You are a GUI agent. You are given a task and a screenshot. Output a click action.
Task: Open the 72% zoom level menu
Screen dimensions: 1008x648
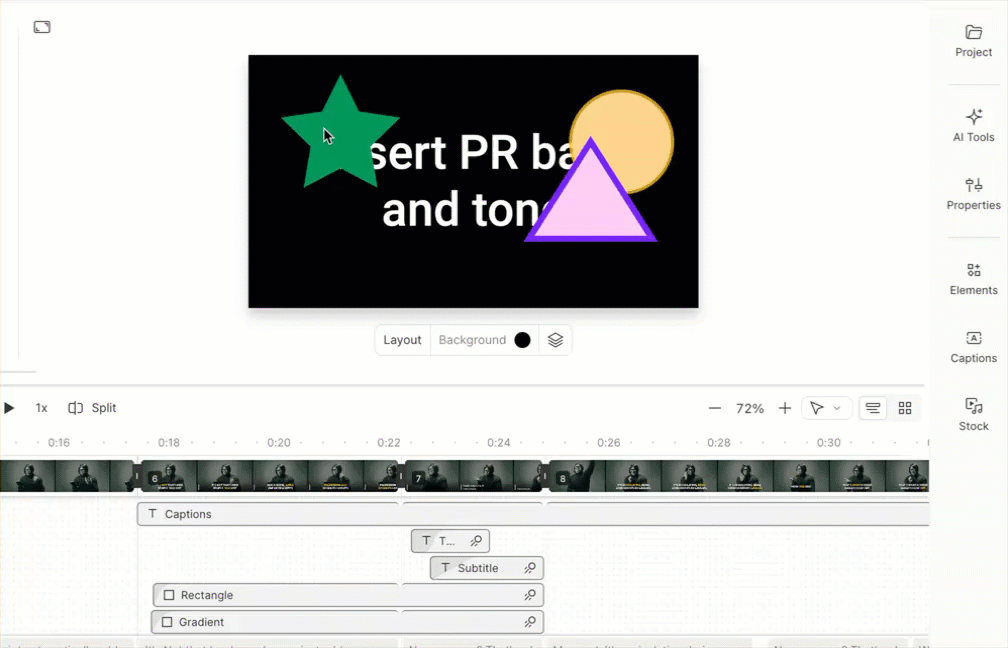pyautogui.click(x=749, y=408)
